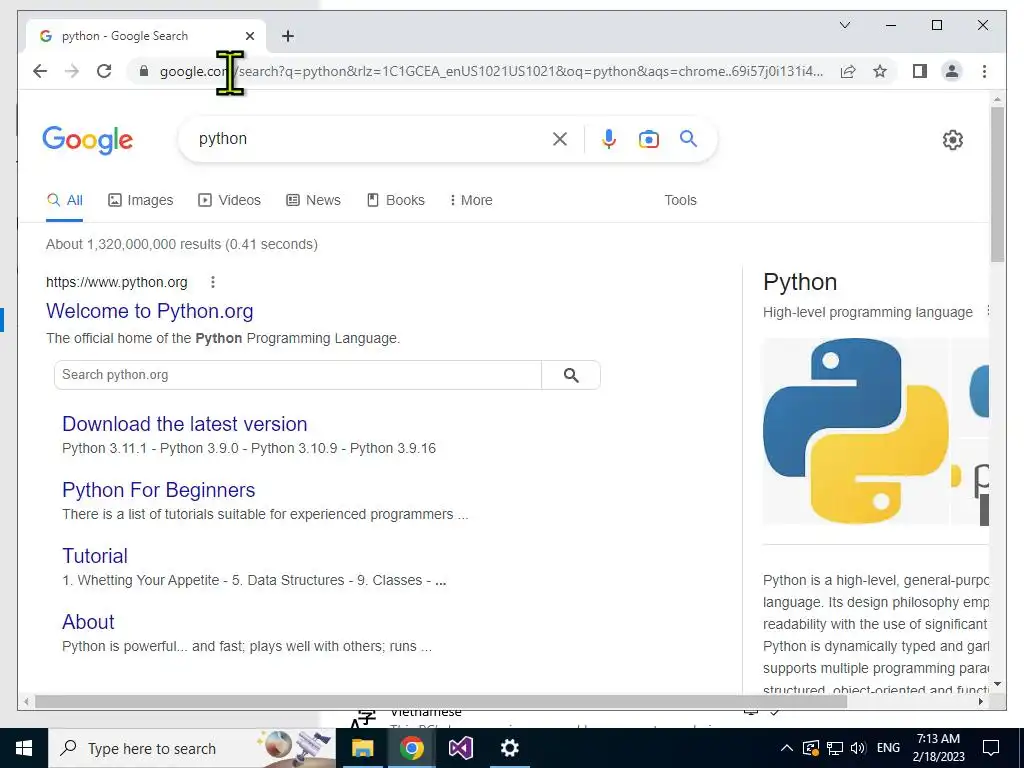This screenshot has width=1024, height=768.
Task: Open the Windows Start menu
Action: [x=24, y=748]
